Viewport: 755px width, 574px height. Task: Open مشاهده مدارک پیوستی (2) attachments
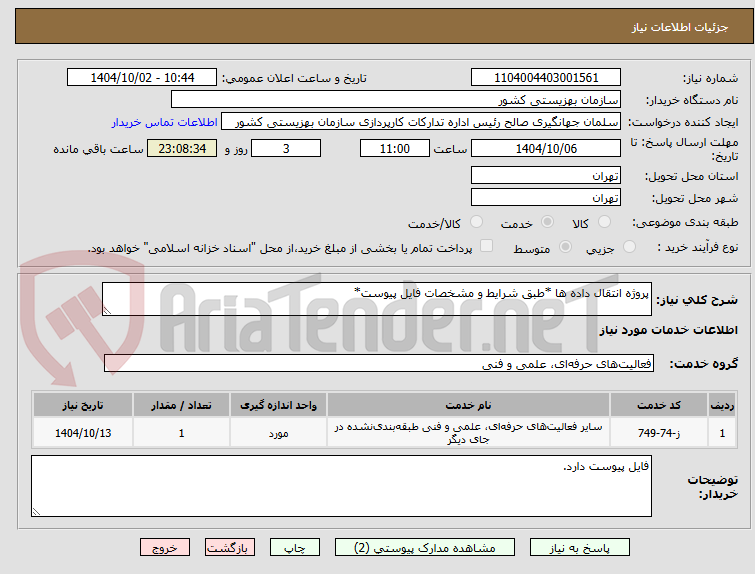[425, 548]
